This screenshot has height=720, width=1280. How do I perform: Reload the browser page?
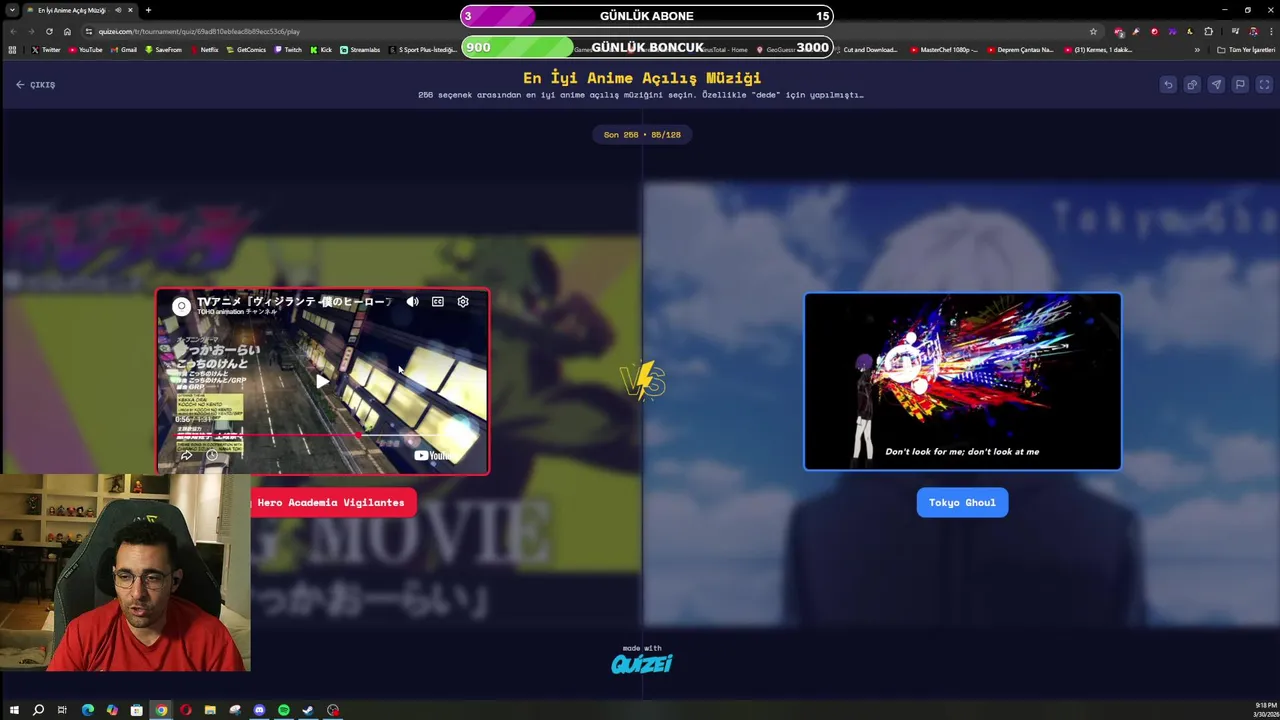(48, 31)
